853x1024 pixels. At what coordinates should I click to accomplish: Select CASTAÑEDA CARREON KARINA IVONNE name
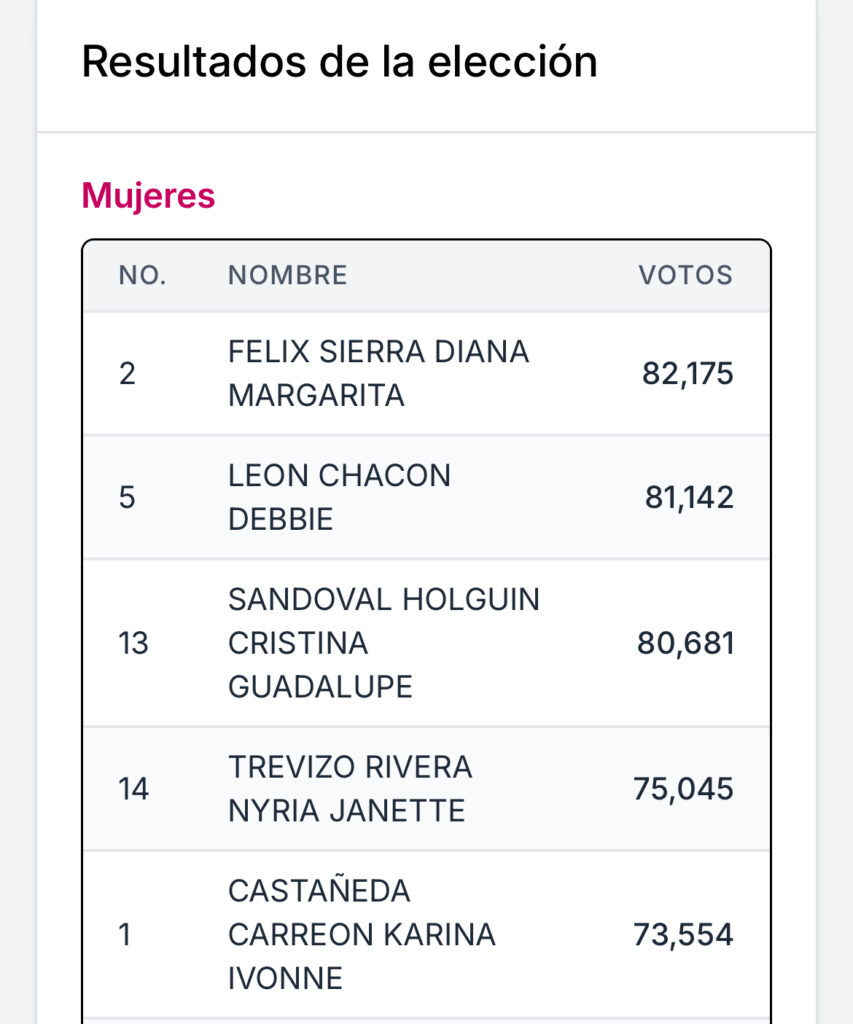[x=362, y=935]
